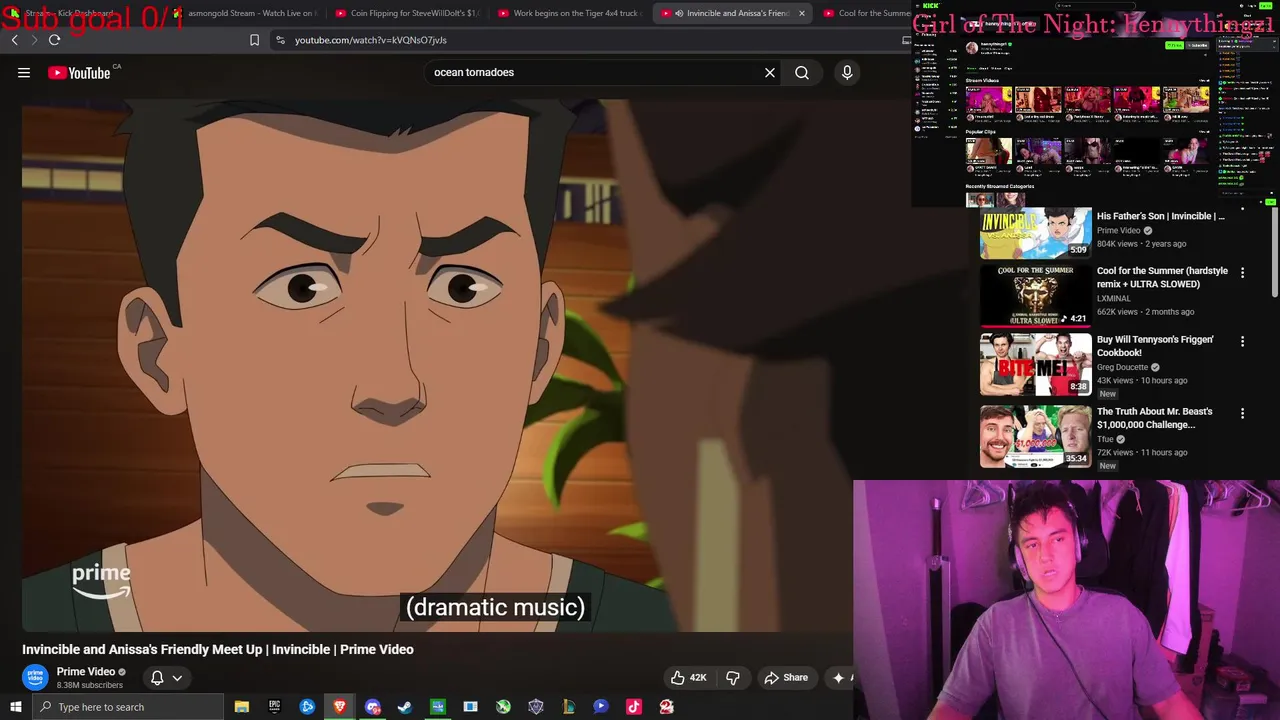The image size is (1280, 720).
Task: Go back in browser history
Action: 14,40
